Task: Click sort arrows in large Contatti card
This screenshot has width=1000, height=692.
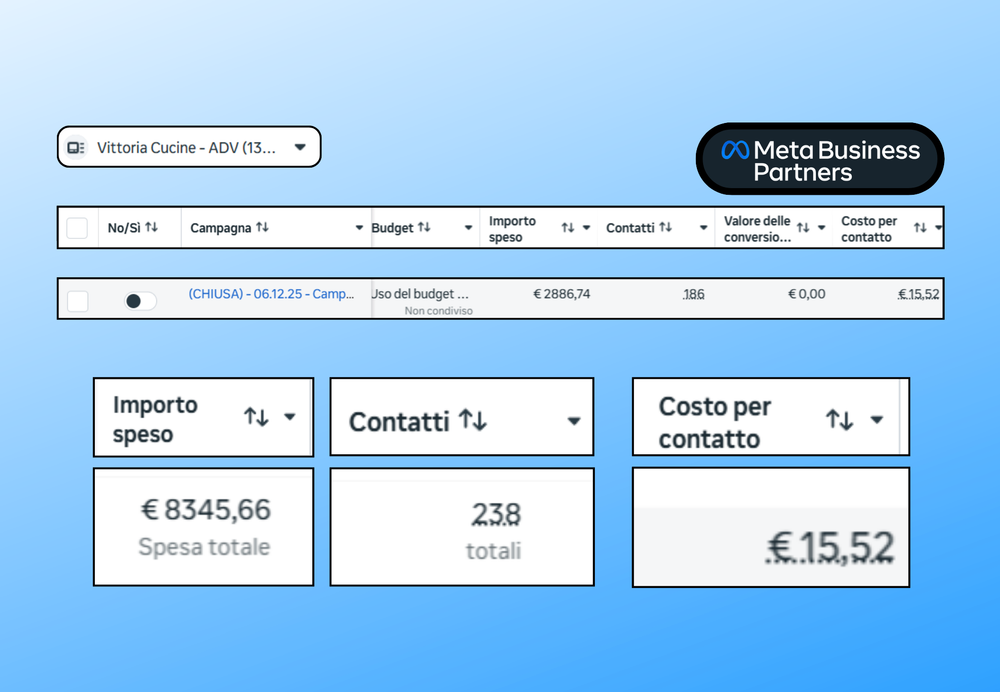Action: [x=473, y=420]
